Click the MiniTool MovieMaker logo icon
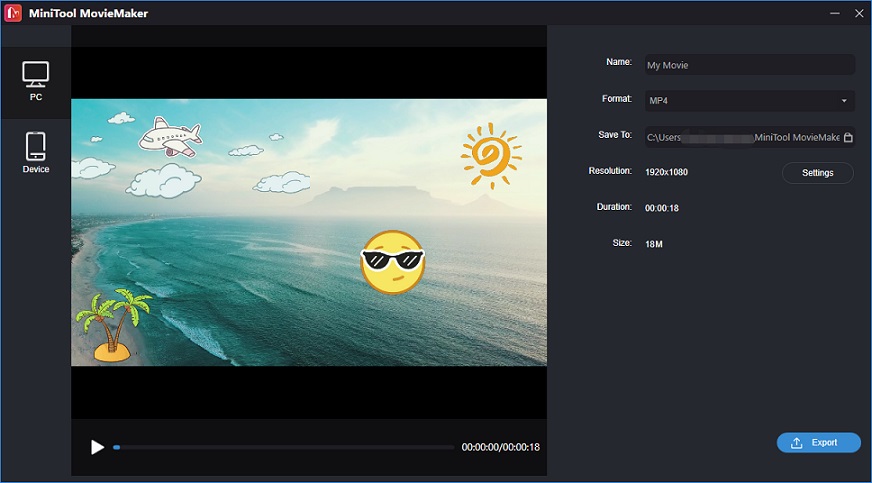The image size is (872, 483). click(x=13, y=13)
